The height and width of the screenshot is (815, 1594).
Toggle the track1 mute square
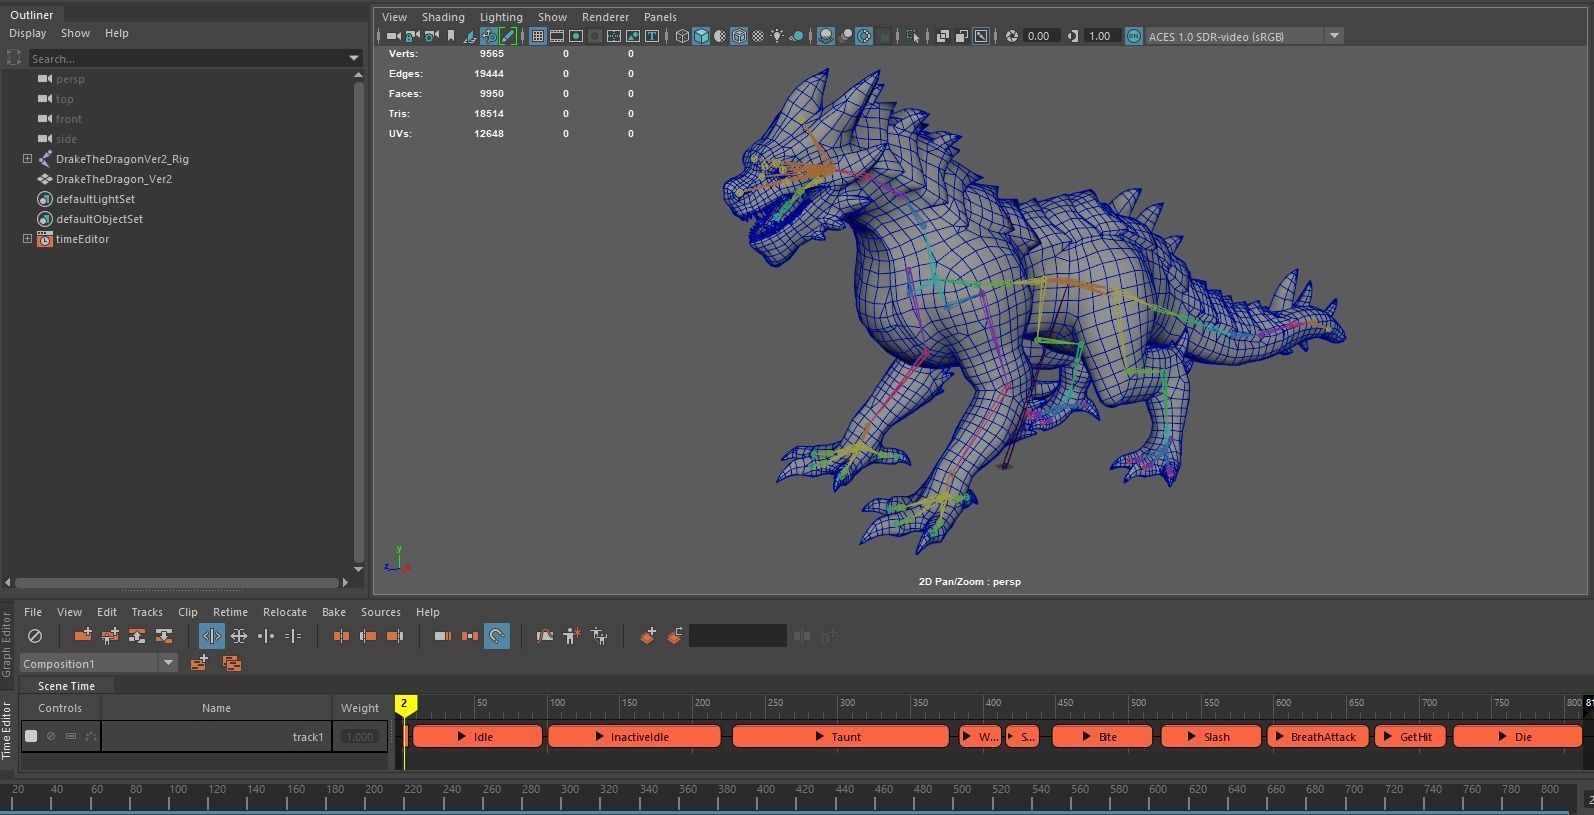31,736
